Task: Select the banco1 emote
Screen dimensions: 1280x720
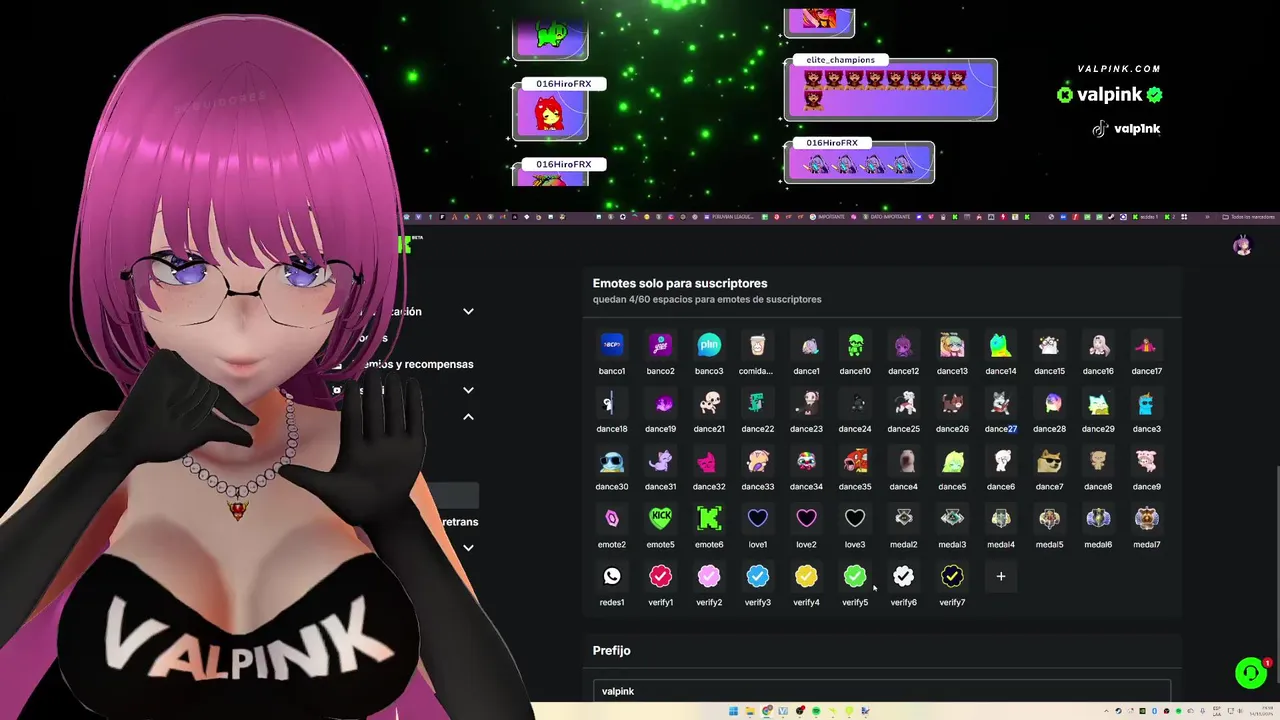Action: tap(612, 346)
